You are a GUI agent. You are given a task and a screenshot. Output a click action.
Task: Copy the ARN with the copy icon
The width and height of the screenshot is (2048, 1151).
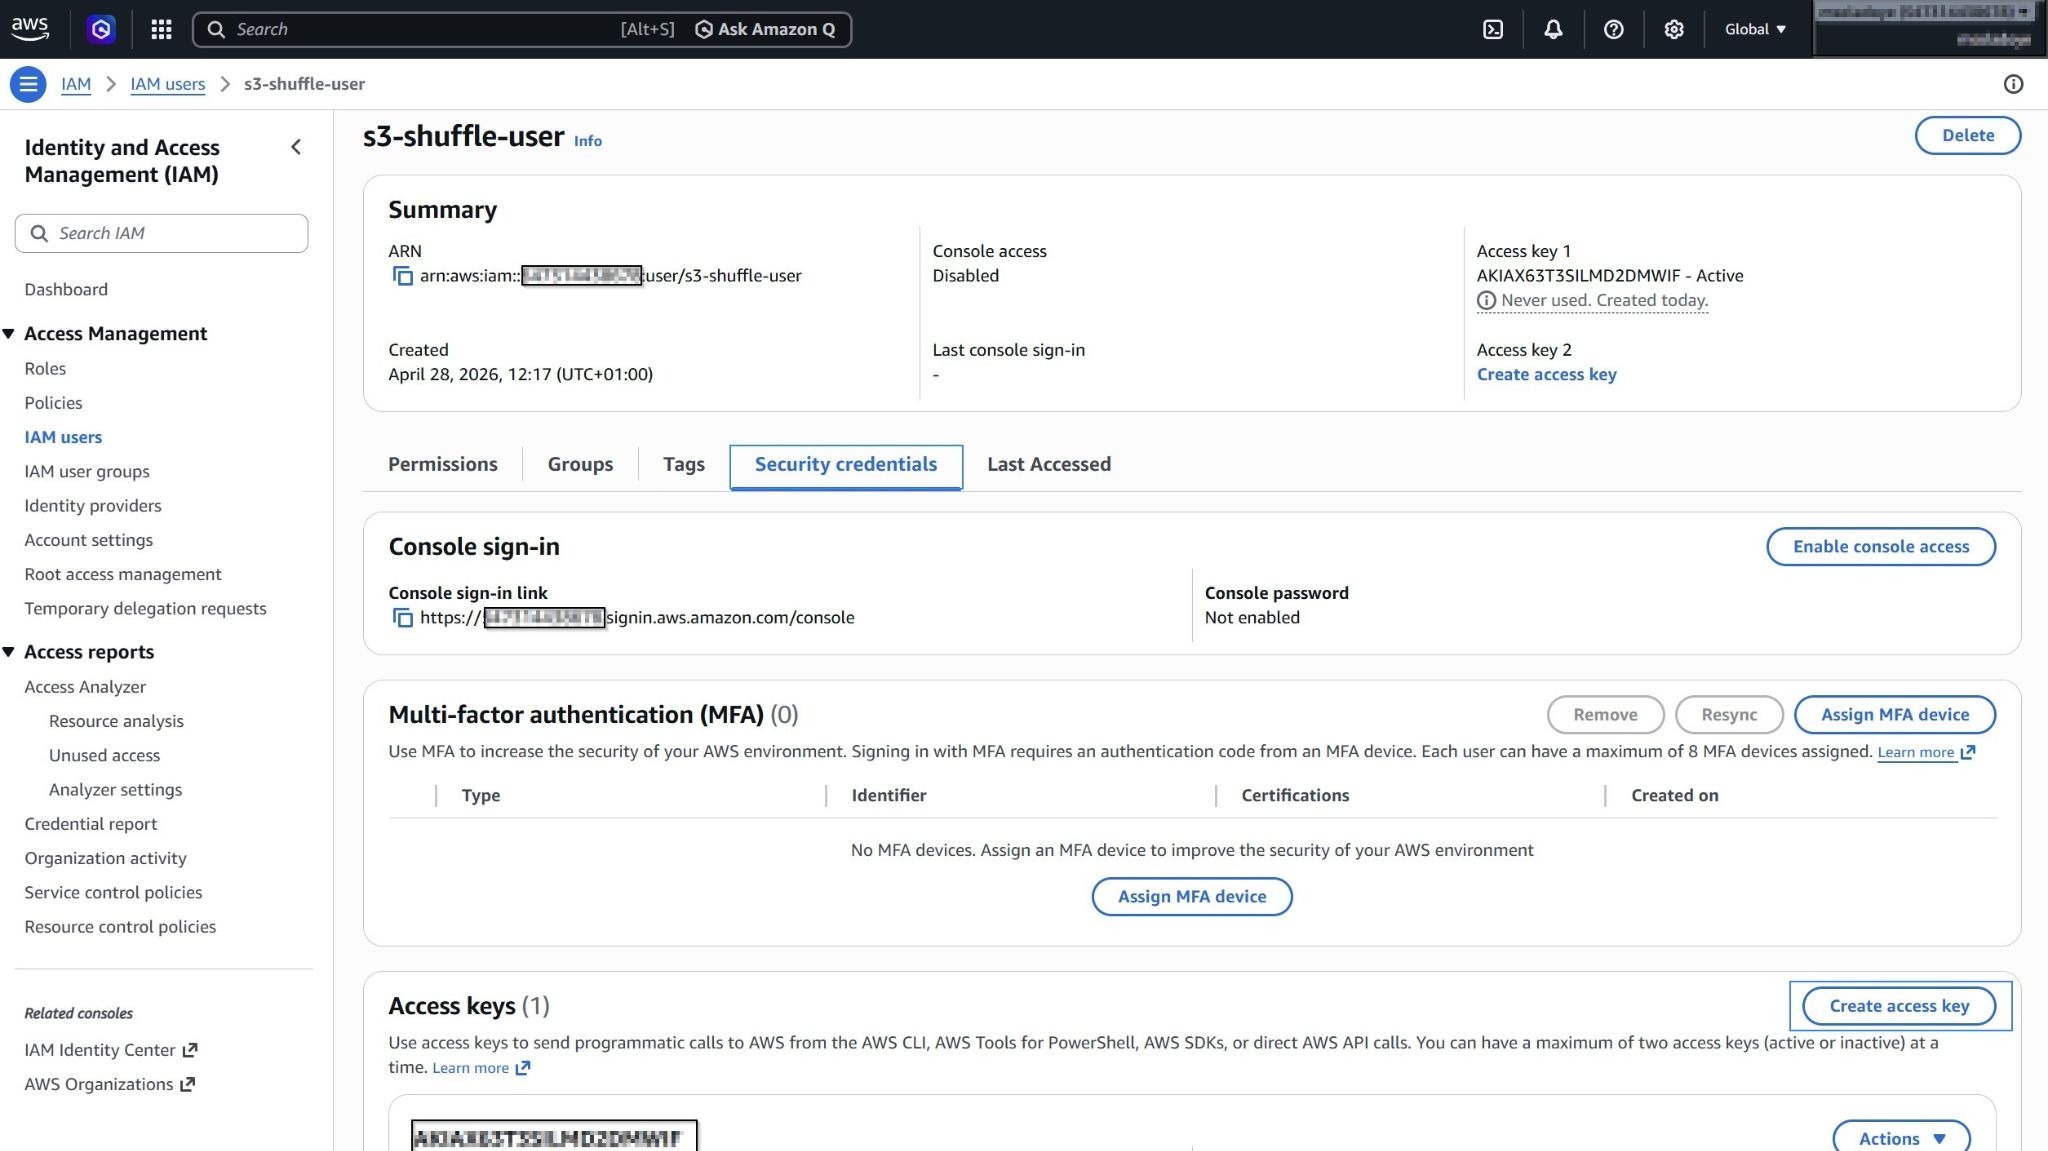(402, 276)
